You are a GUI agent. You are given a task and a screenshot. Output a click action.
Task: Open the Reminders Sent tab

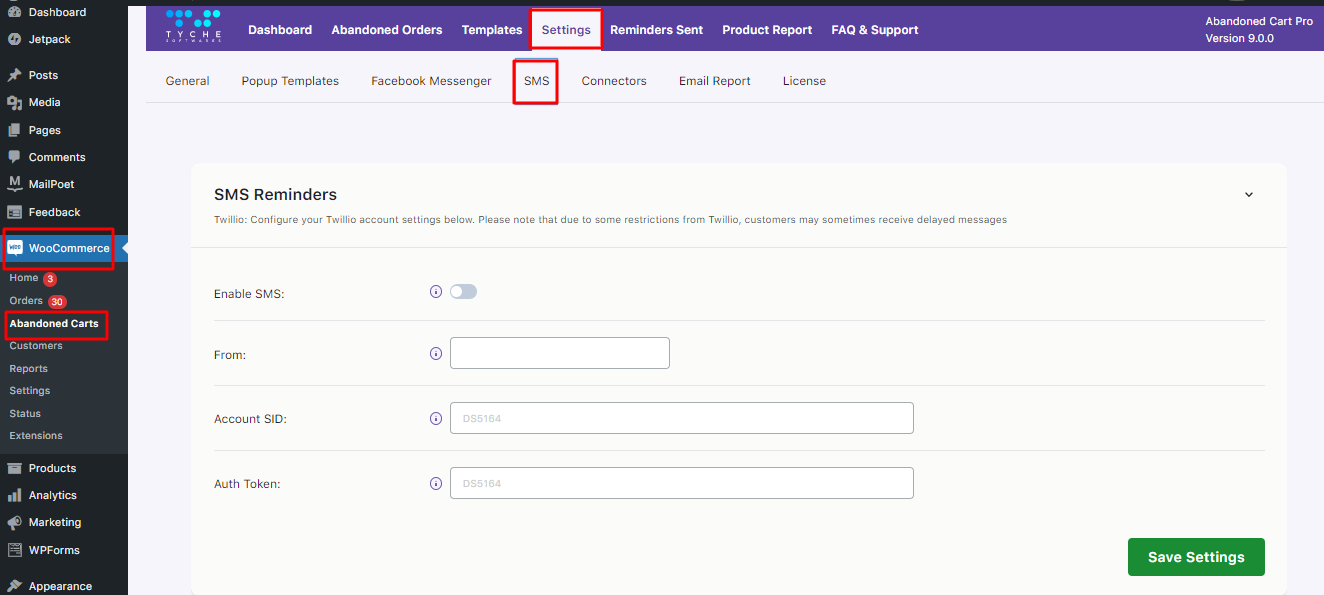pos(656,30)
